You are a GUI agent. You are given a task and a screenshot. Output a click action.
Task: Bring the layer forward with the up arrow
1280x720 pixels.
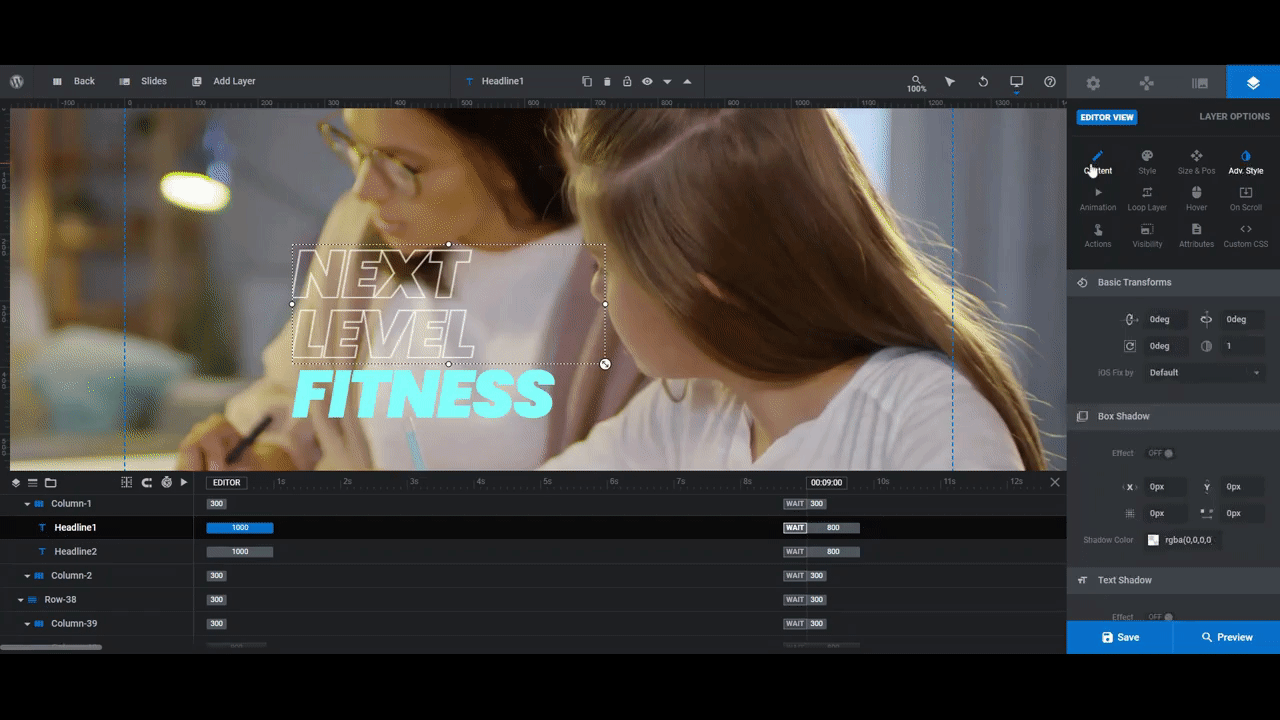coord(687,81)
